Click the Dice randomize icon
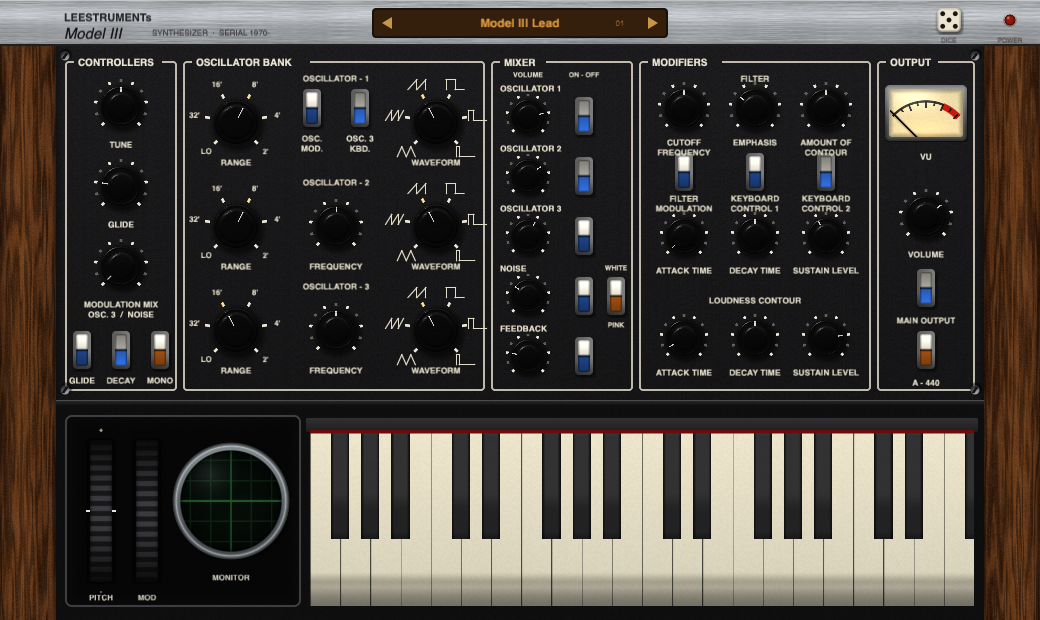The width and height of the screenshot is (1040, 620). [948, 21]
